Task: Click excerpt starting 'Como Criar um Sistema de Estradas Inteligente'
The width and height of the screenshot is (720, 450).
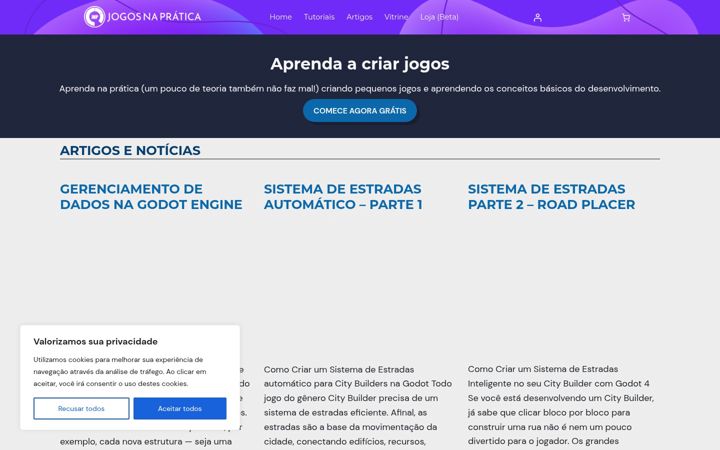Action: click(561, 406)
